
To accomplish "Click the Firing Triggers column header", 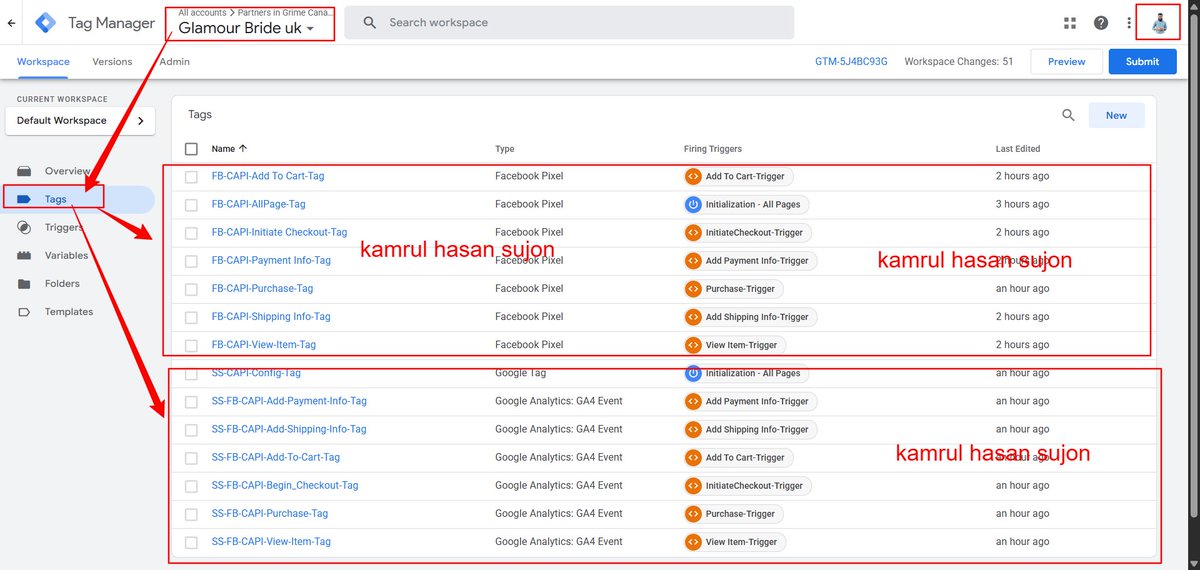I will coord(713,149).
